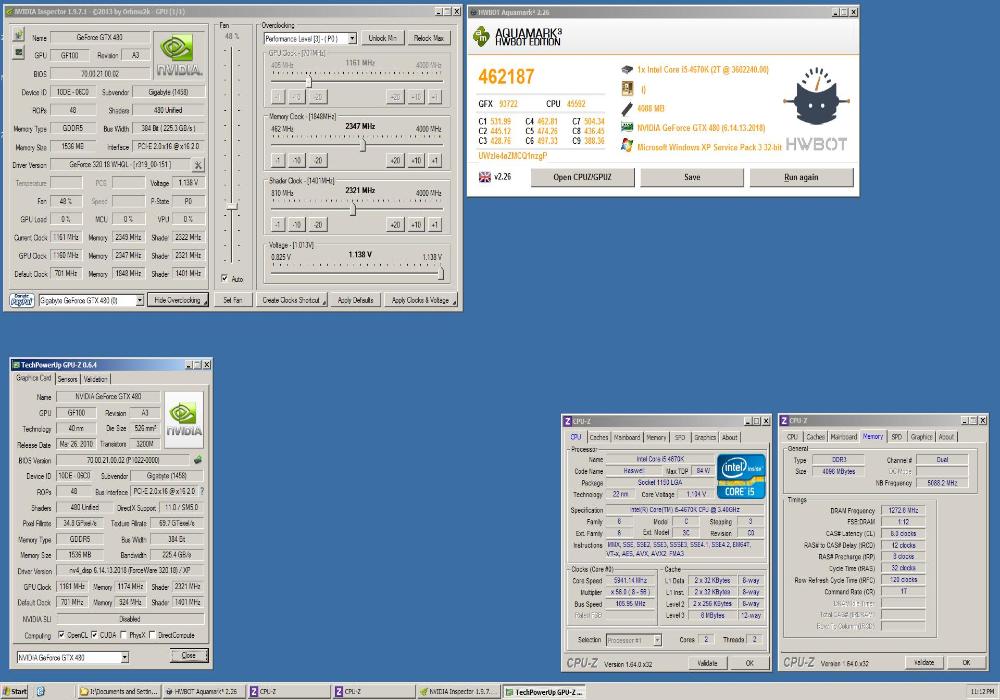The image size is (1000, 700).
Task: Click Relock Max button in Inspector
Action: [429, 38]
